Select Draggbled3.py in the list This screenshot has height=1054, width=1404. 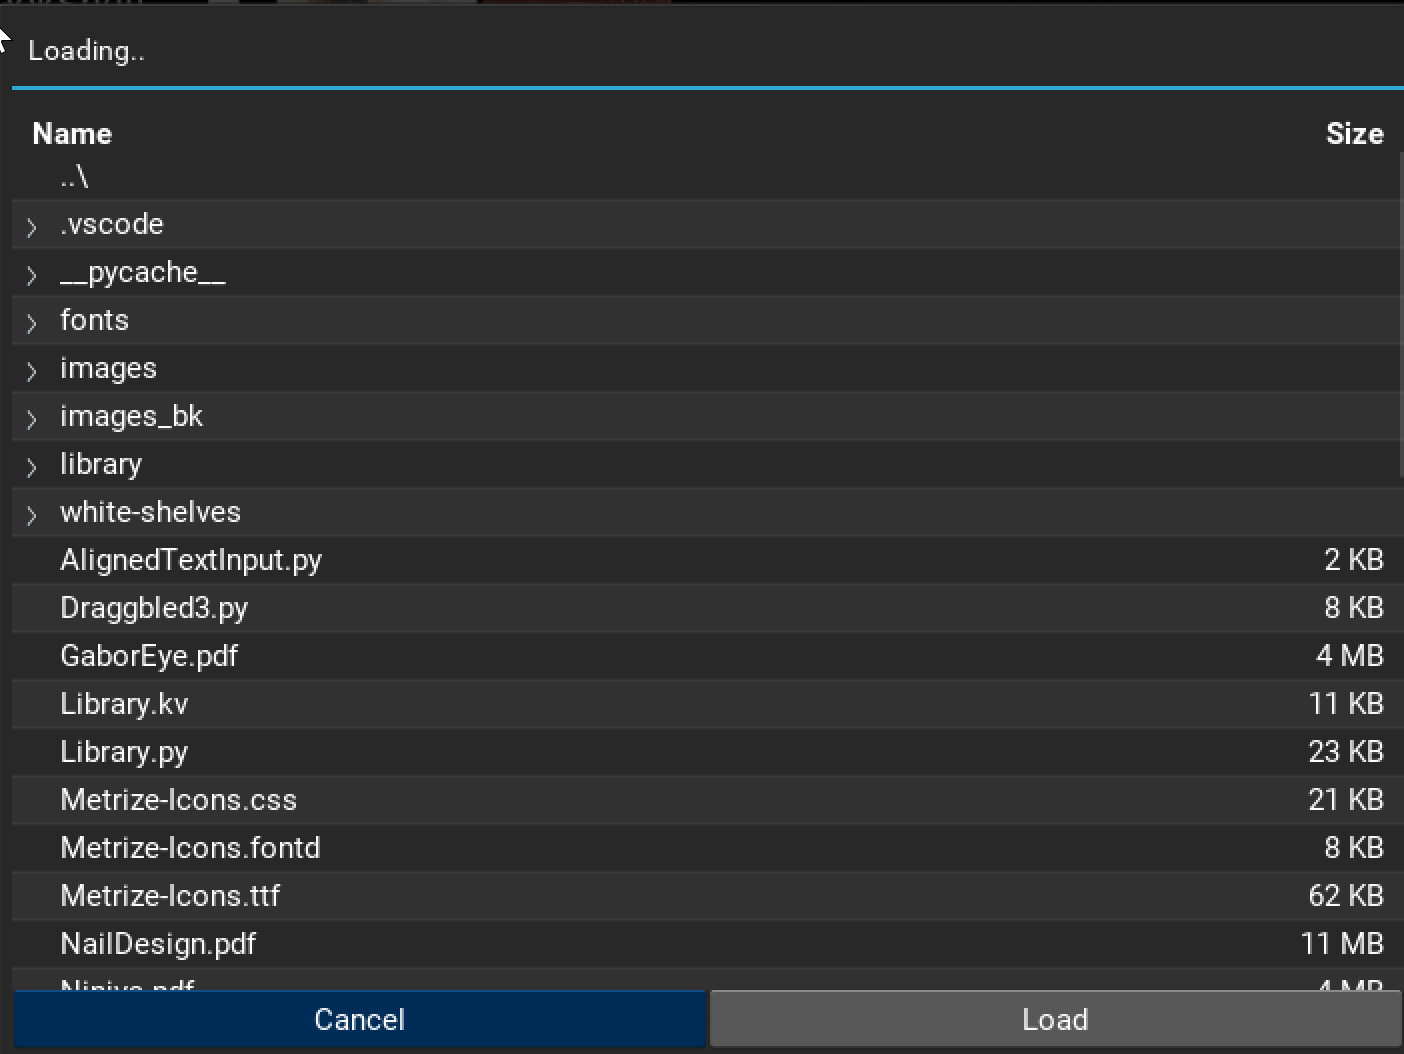pyautogui.click(x=153, y=608)
